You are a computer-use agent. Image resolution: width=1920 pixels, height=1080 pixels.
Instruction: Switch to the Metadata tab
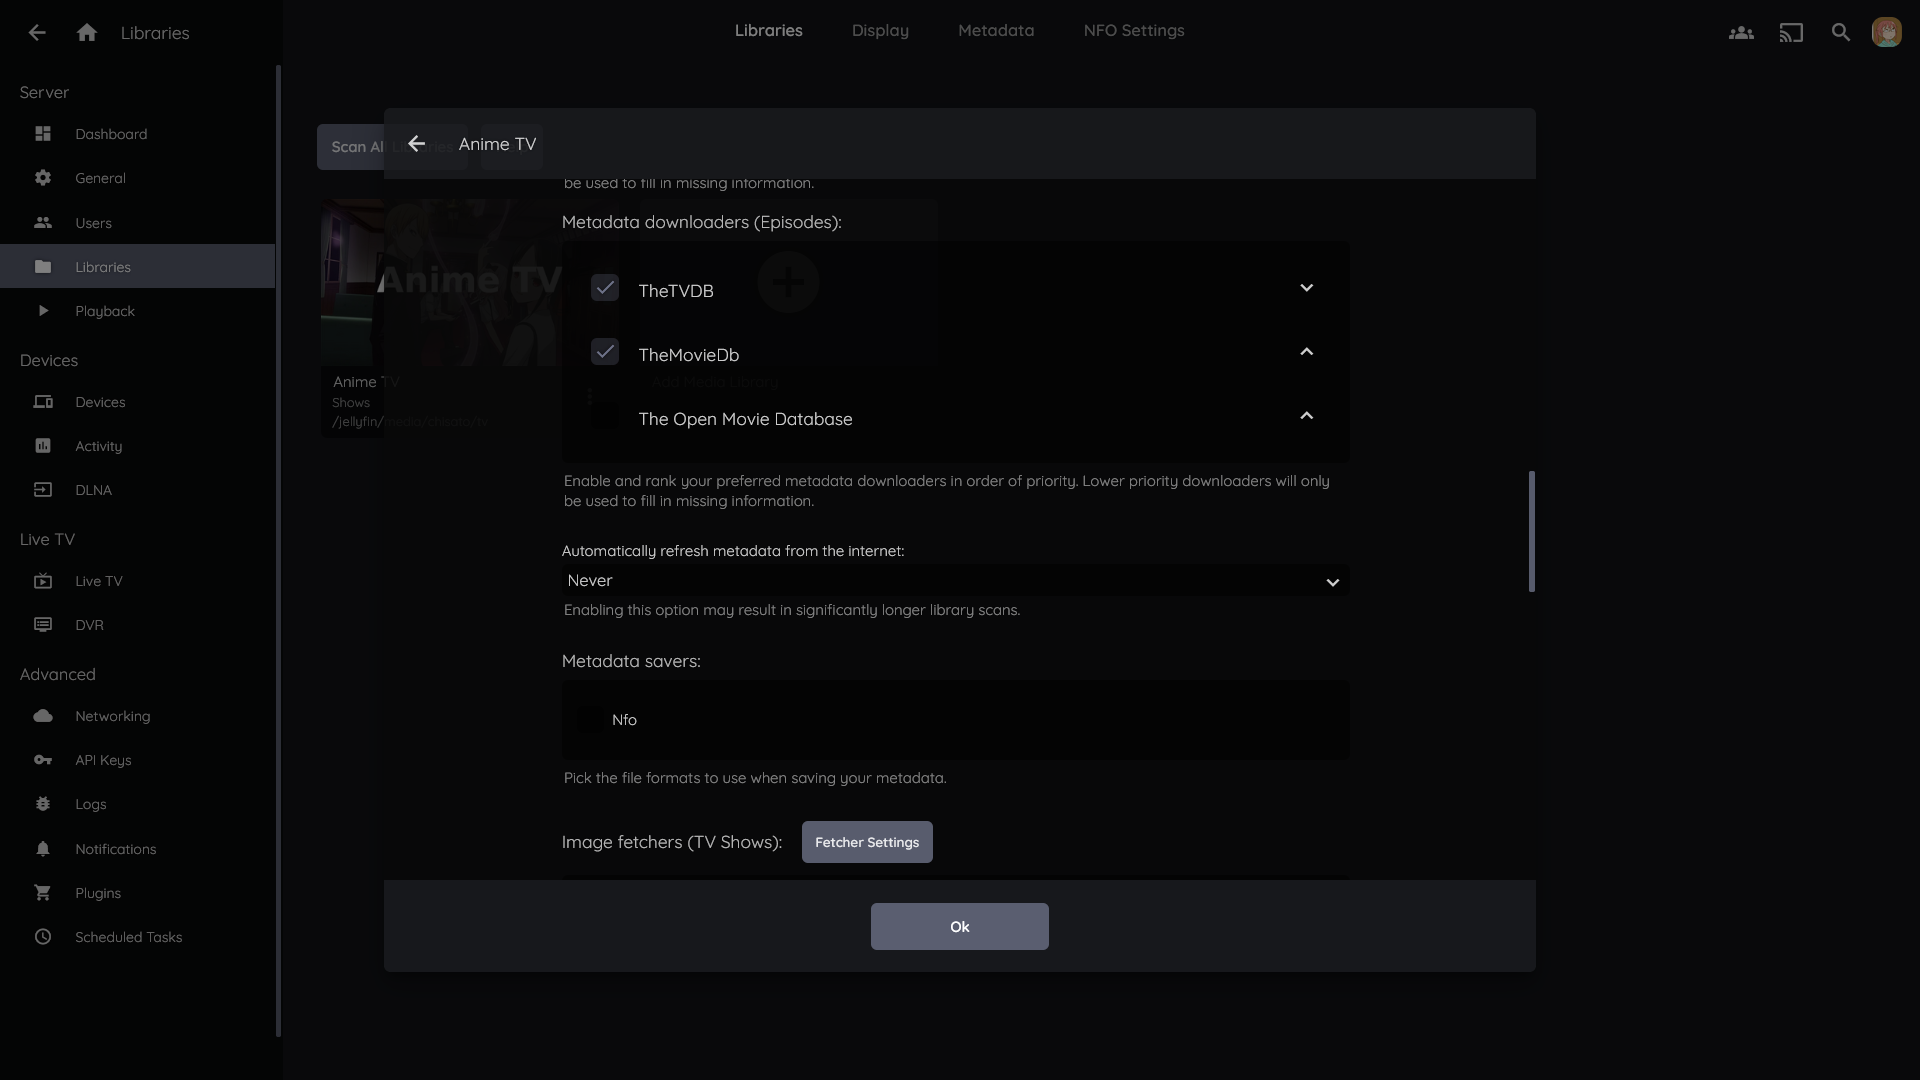pos(996,31)
